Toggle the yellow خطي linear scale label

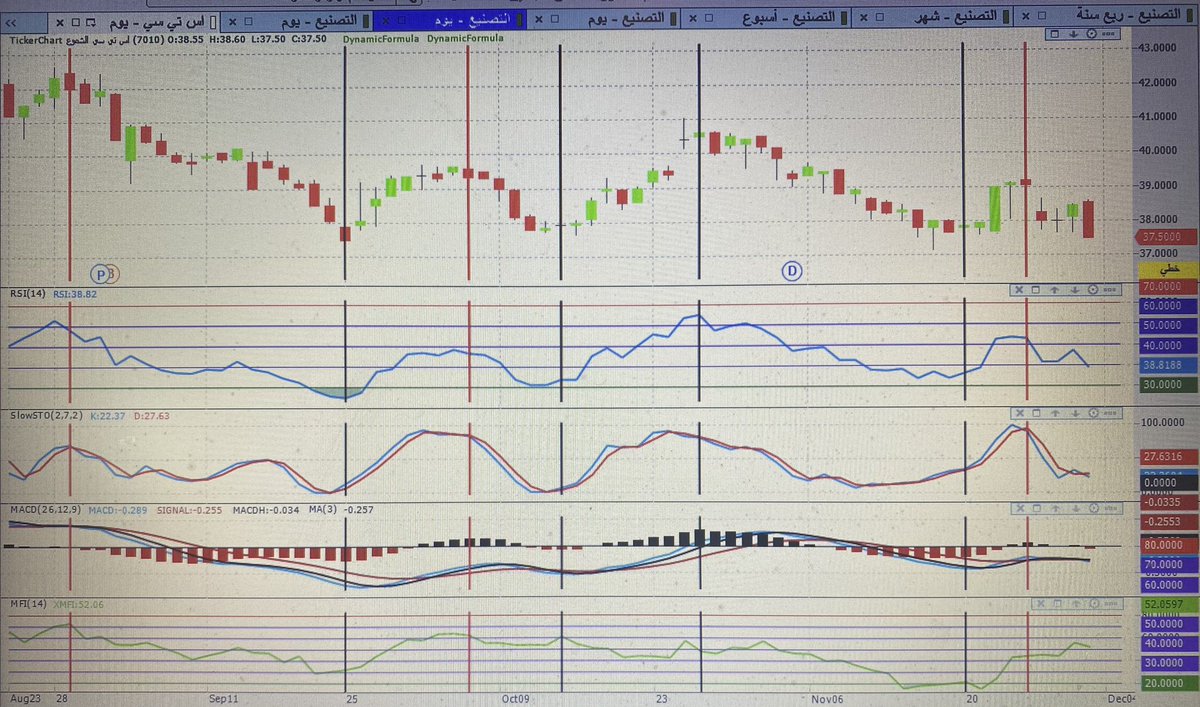pos(1168,270)
